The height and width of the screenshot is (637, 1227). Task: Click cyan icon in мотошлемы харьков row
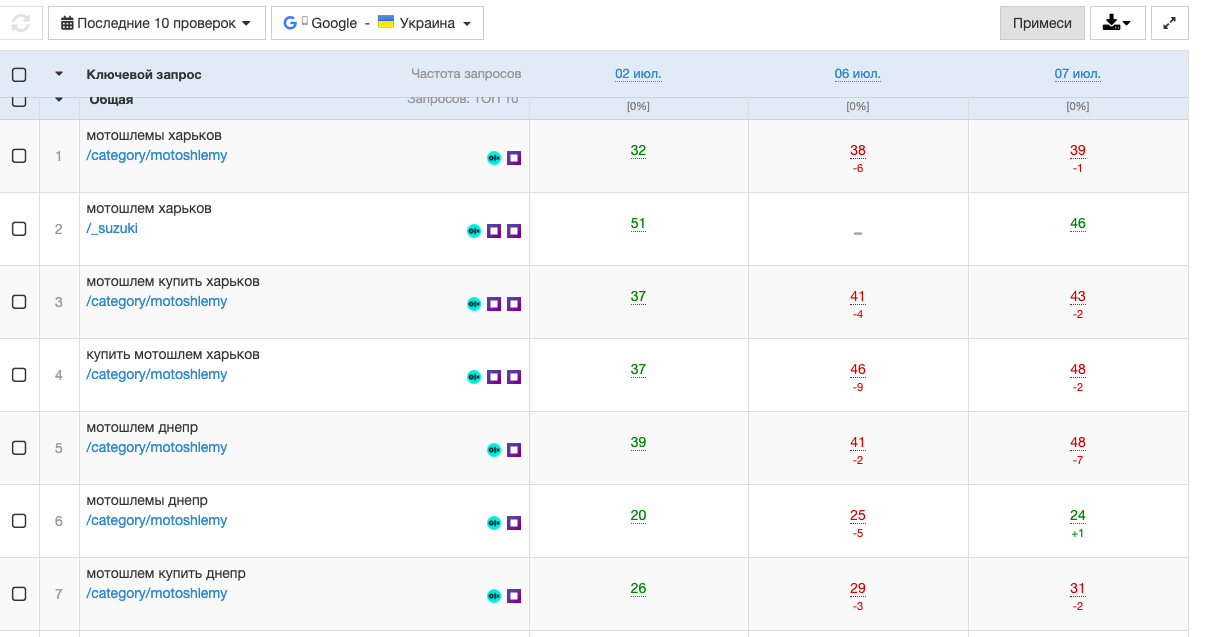(x=493, y=158)
